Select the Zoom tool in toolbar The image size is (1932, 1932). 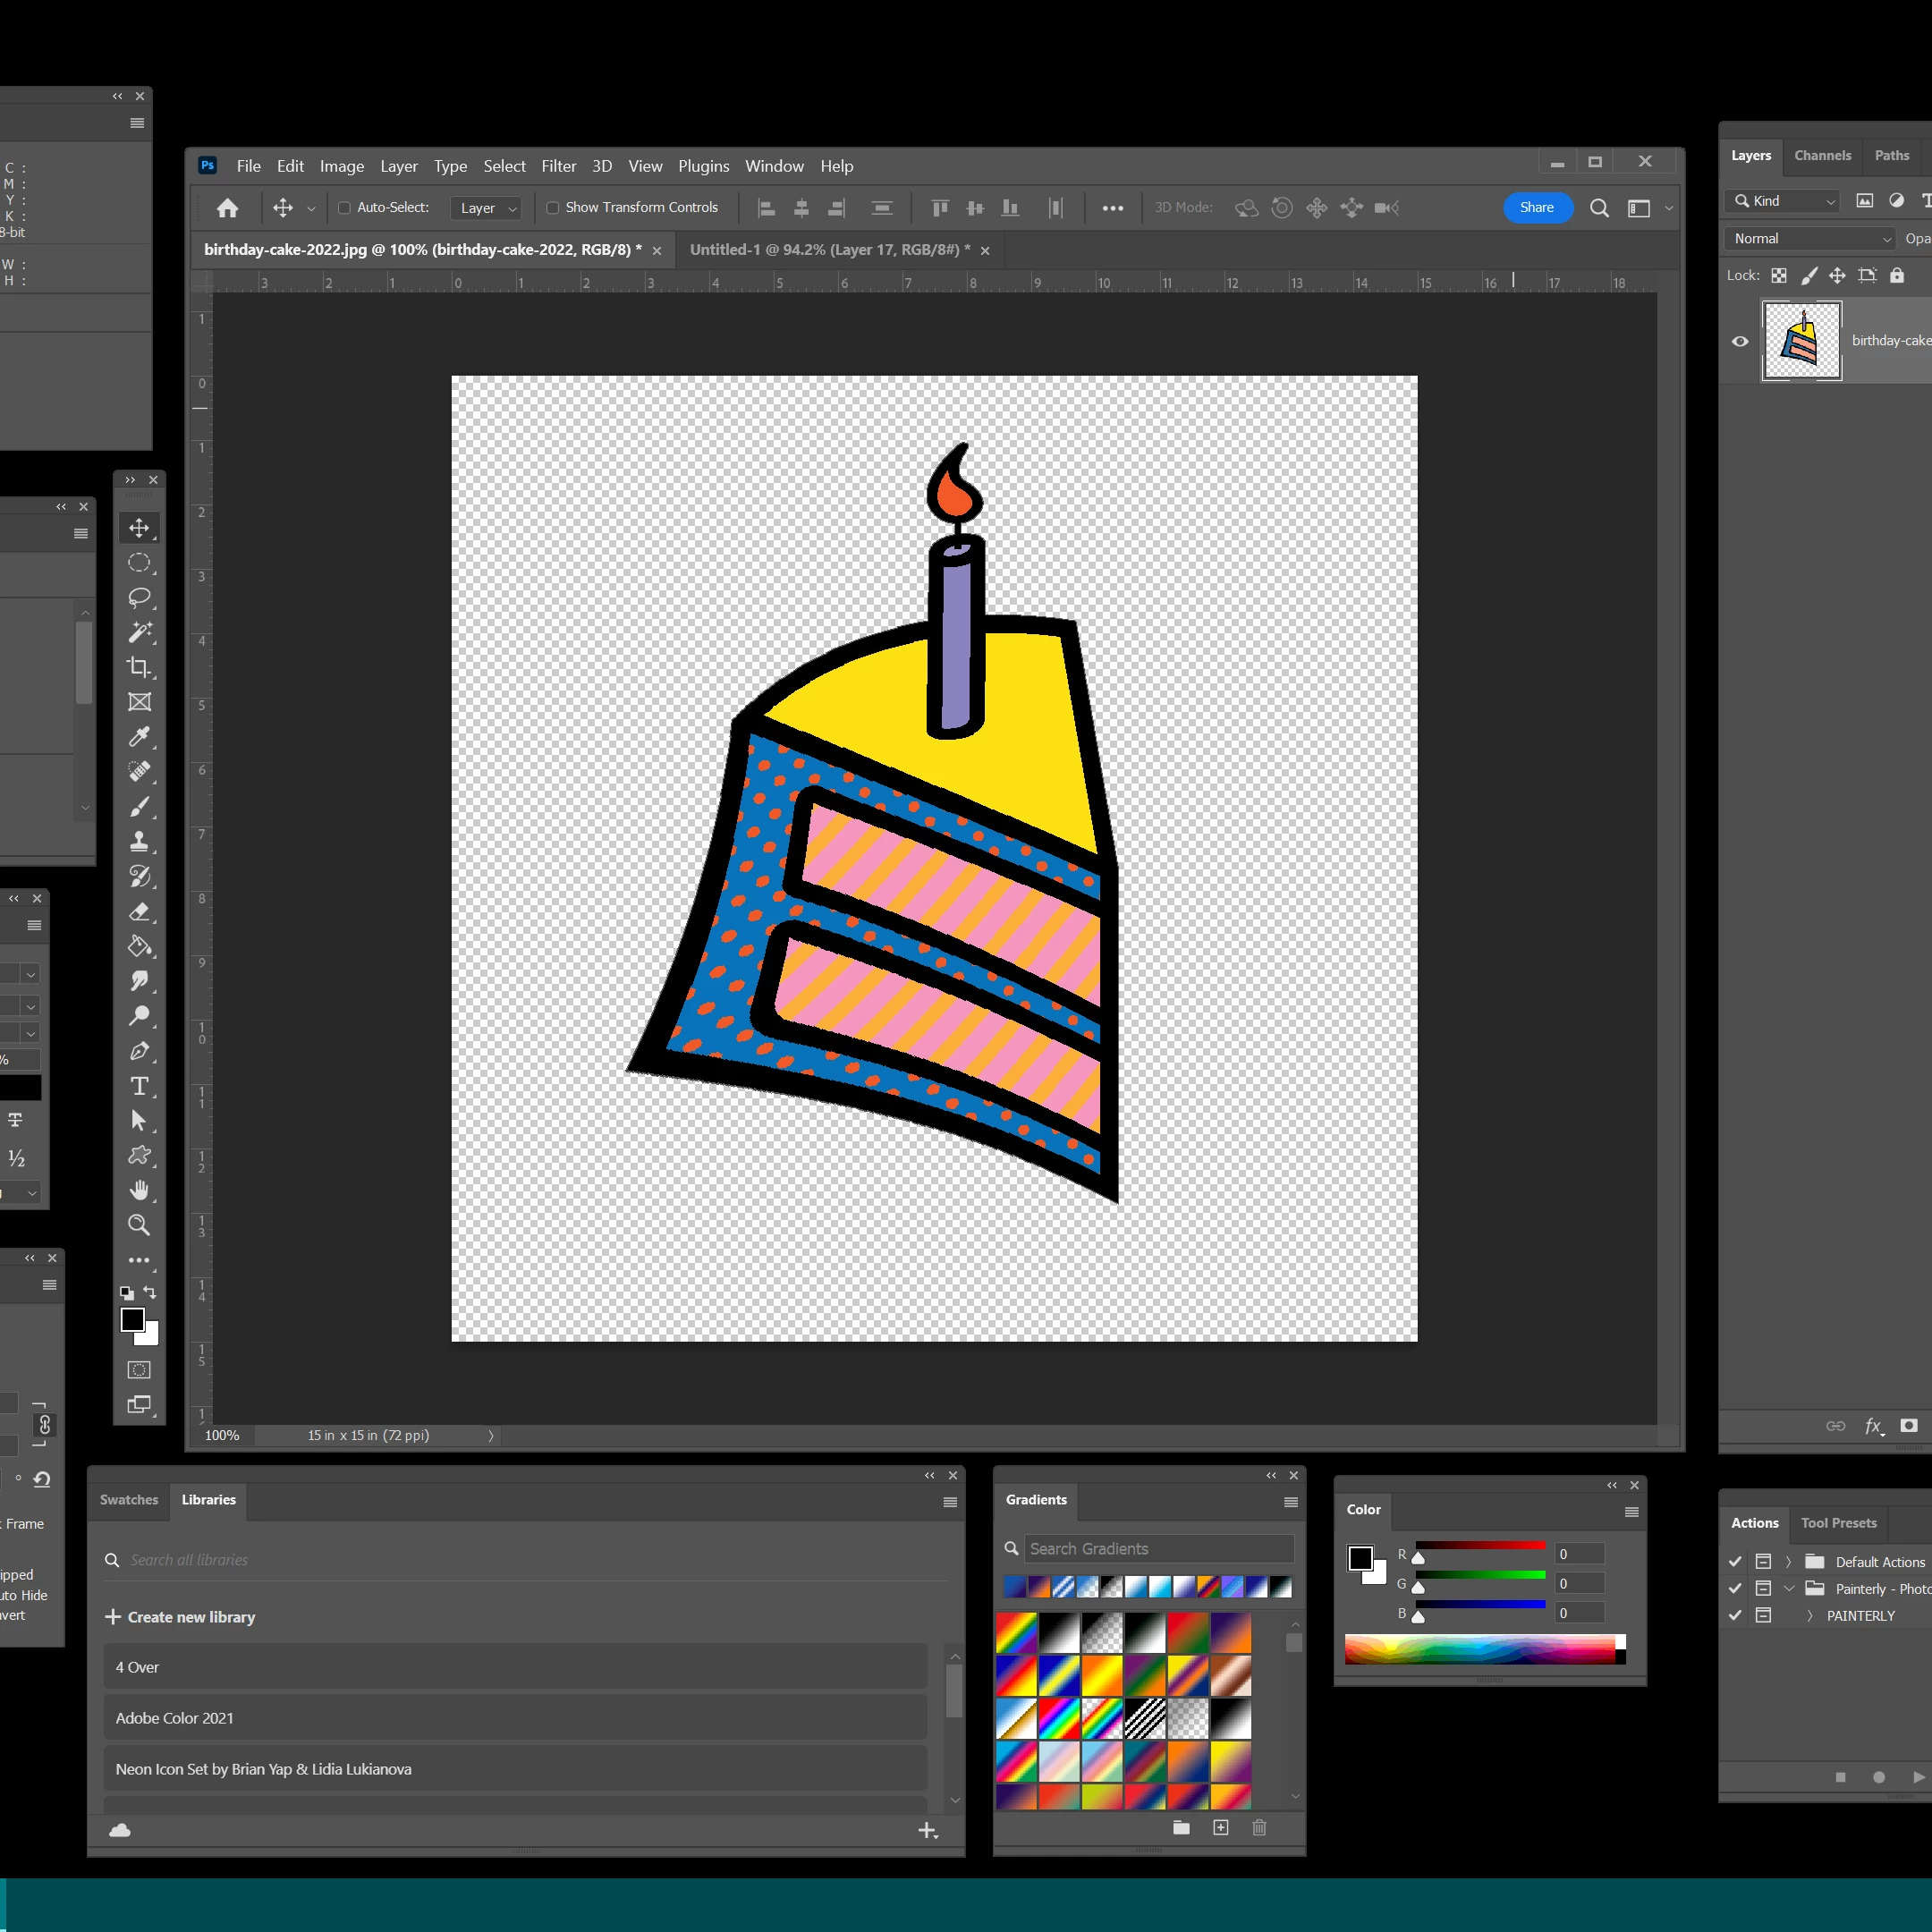pos(139,1225)
